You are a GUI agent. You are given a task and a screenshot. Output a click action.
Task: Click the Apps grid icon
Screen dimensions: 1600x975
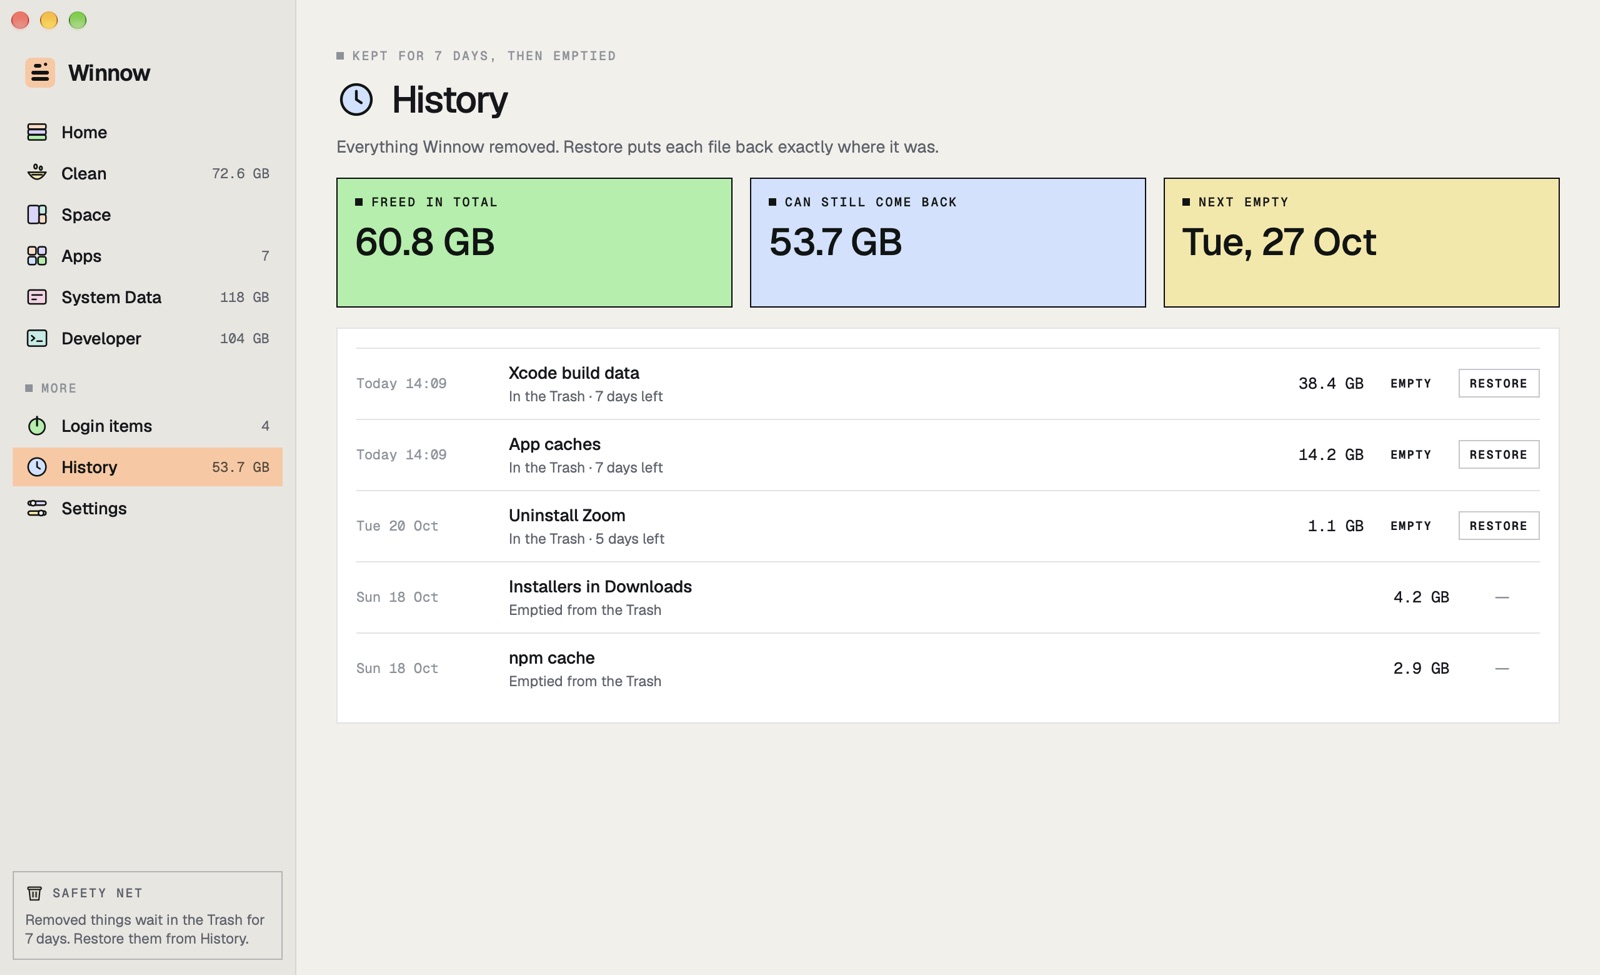37,256
